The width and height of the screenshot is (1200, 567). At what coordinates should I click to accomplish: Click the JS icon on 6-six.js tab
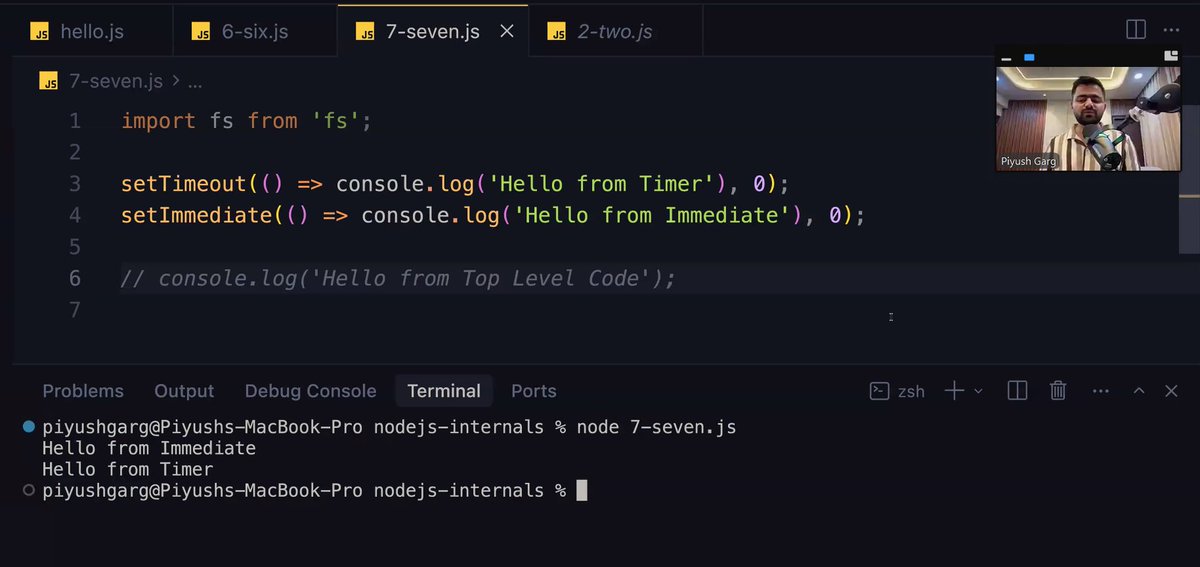point(201,32)
